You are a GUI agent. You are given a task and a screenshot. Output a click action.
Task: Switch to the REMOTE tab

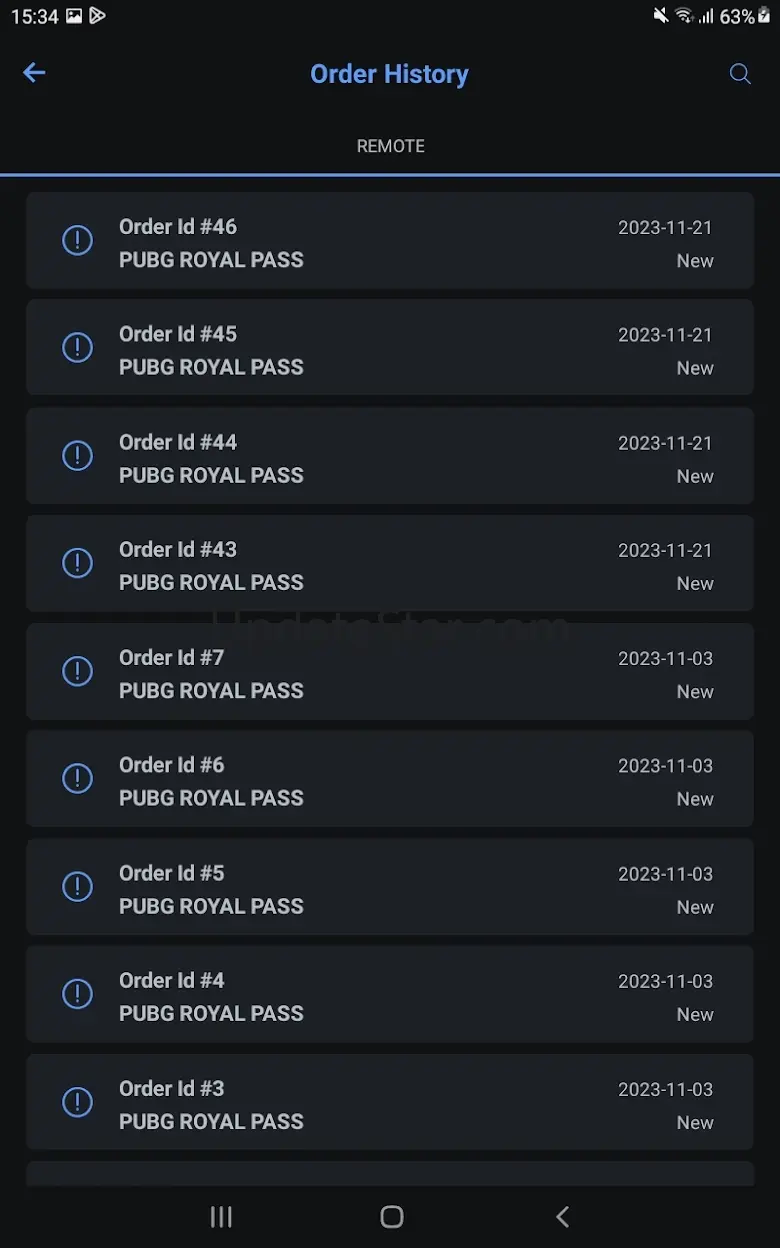[x=390, y=146]
